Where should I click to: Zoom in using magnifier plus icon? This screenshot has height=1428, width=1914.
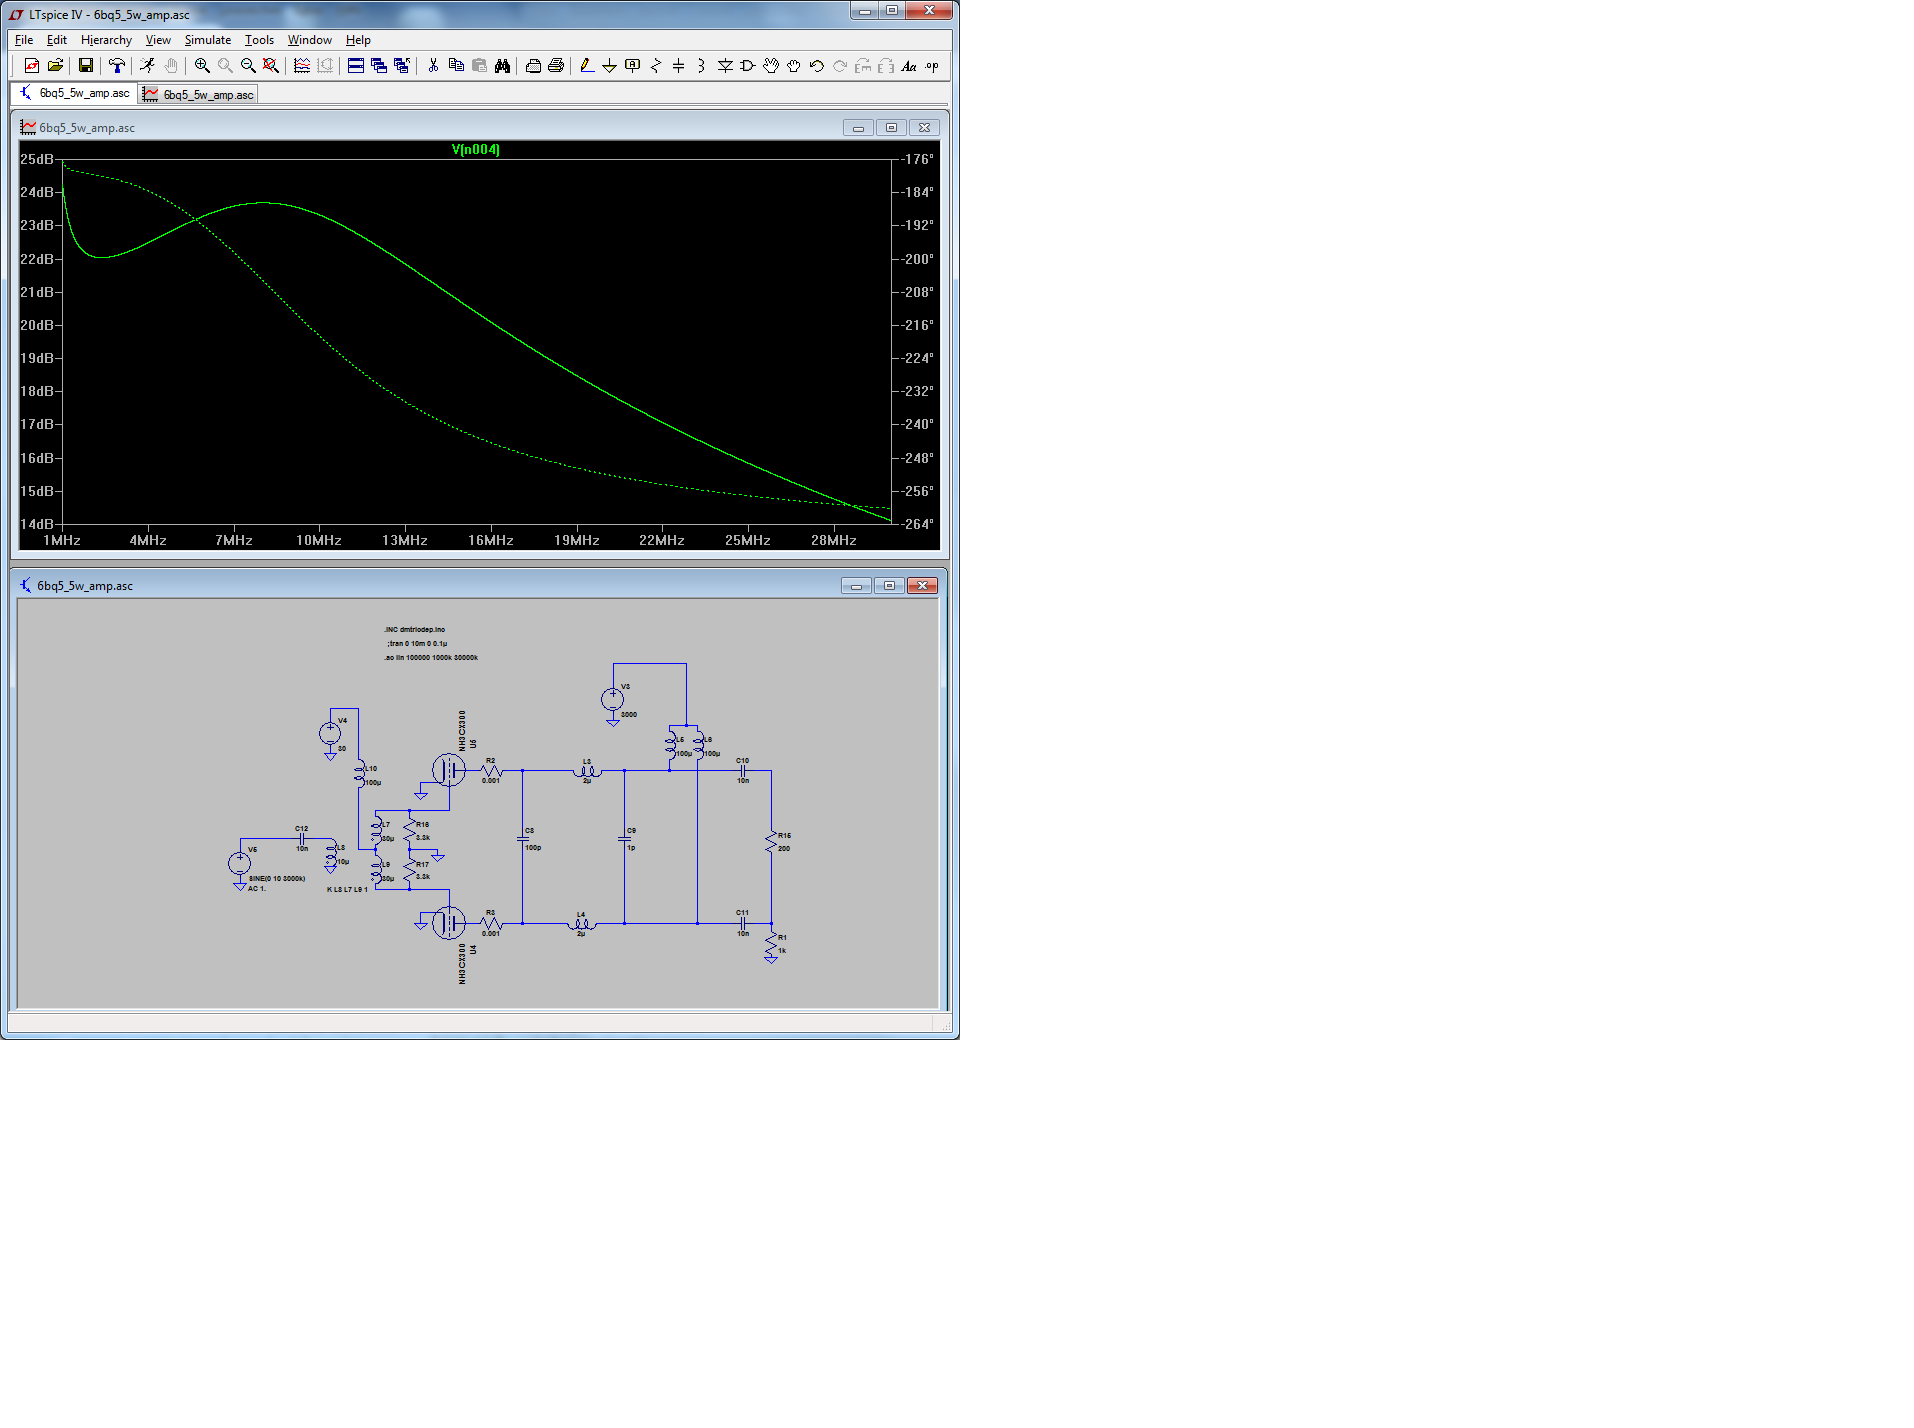(x=202, y=66)
